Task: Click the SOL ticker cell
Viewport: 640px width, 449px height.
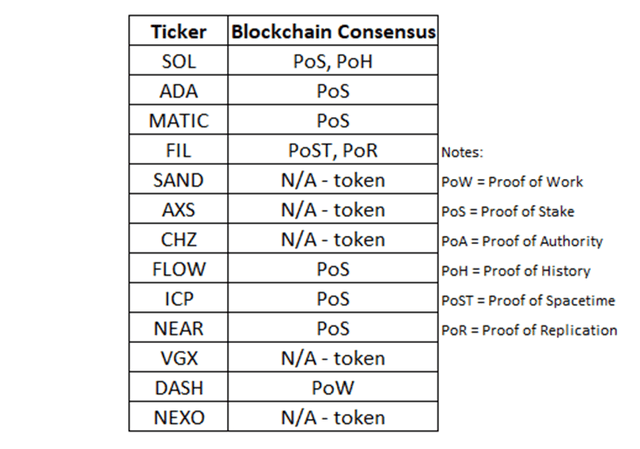Action: pos(178,60)
